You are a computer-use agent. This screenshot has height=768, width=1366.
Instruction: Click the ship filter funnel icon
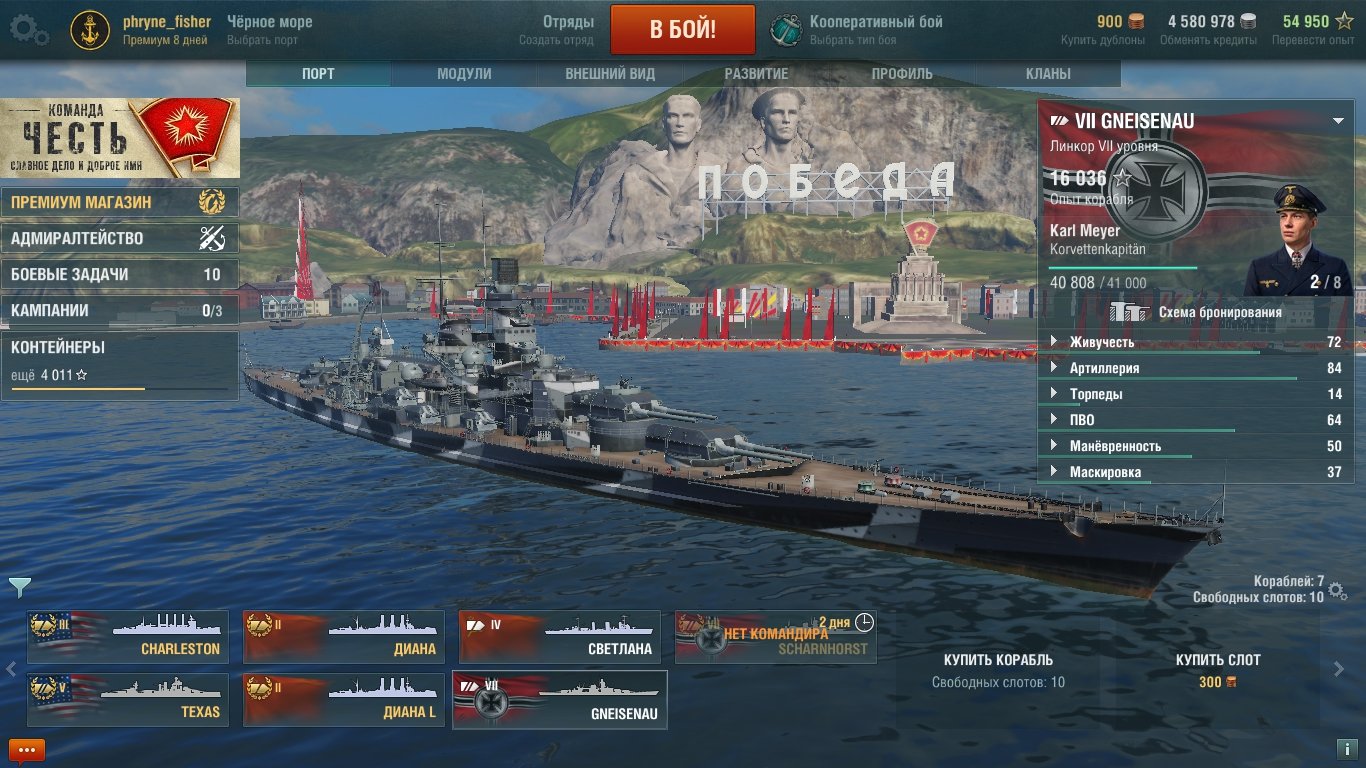pos(20,587)
